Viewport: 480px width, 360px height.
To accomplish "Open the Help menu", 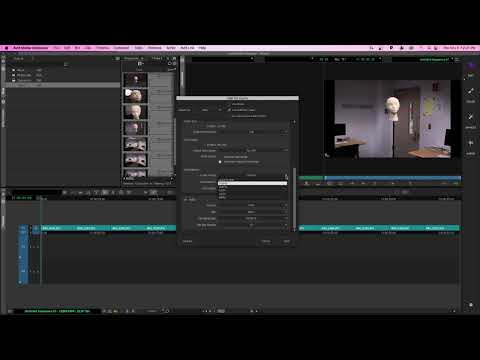I will click(202, 48).
